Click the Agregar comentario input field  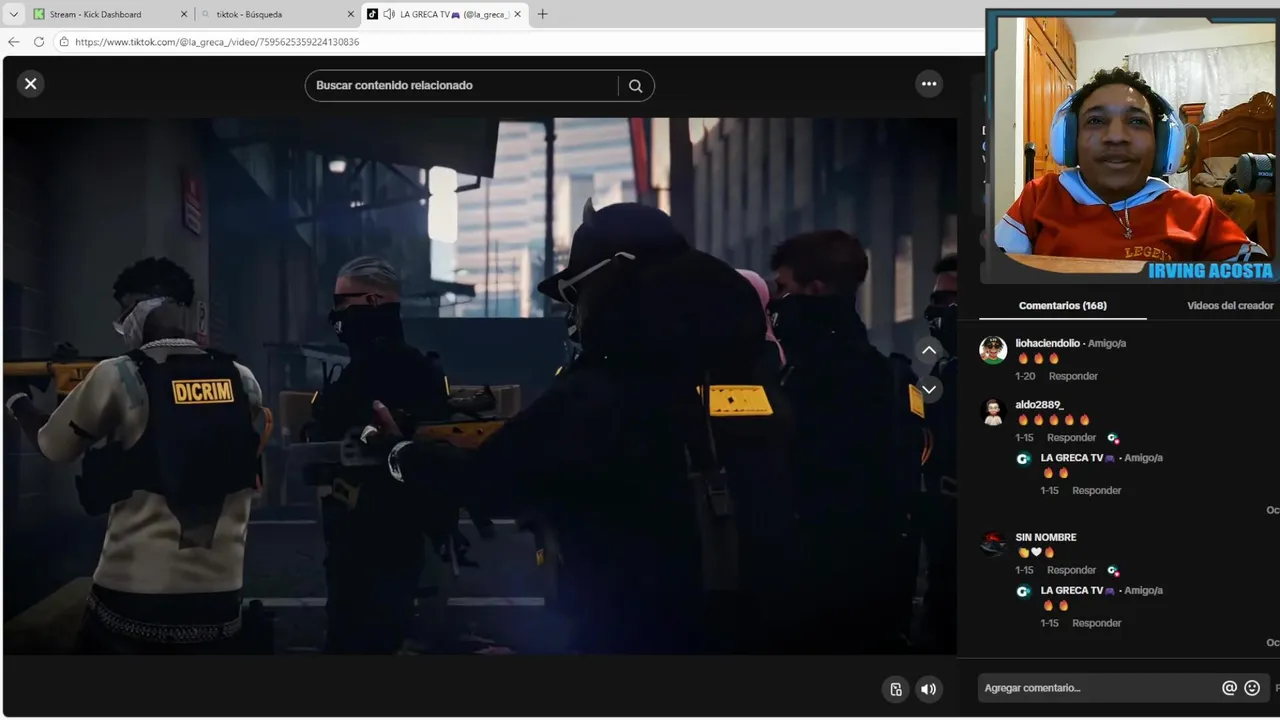[1098, 688]
